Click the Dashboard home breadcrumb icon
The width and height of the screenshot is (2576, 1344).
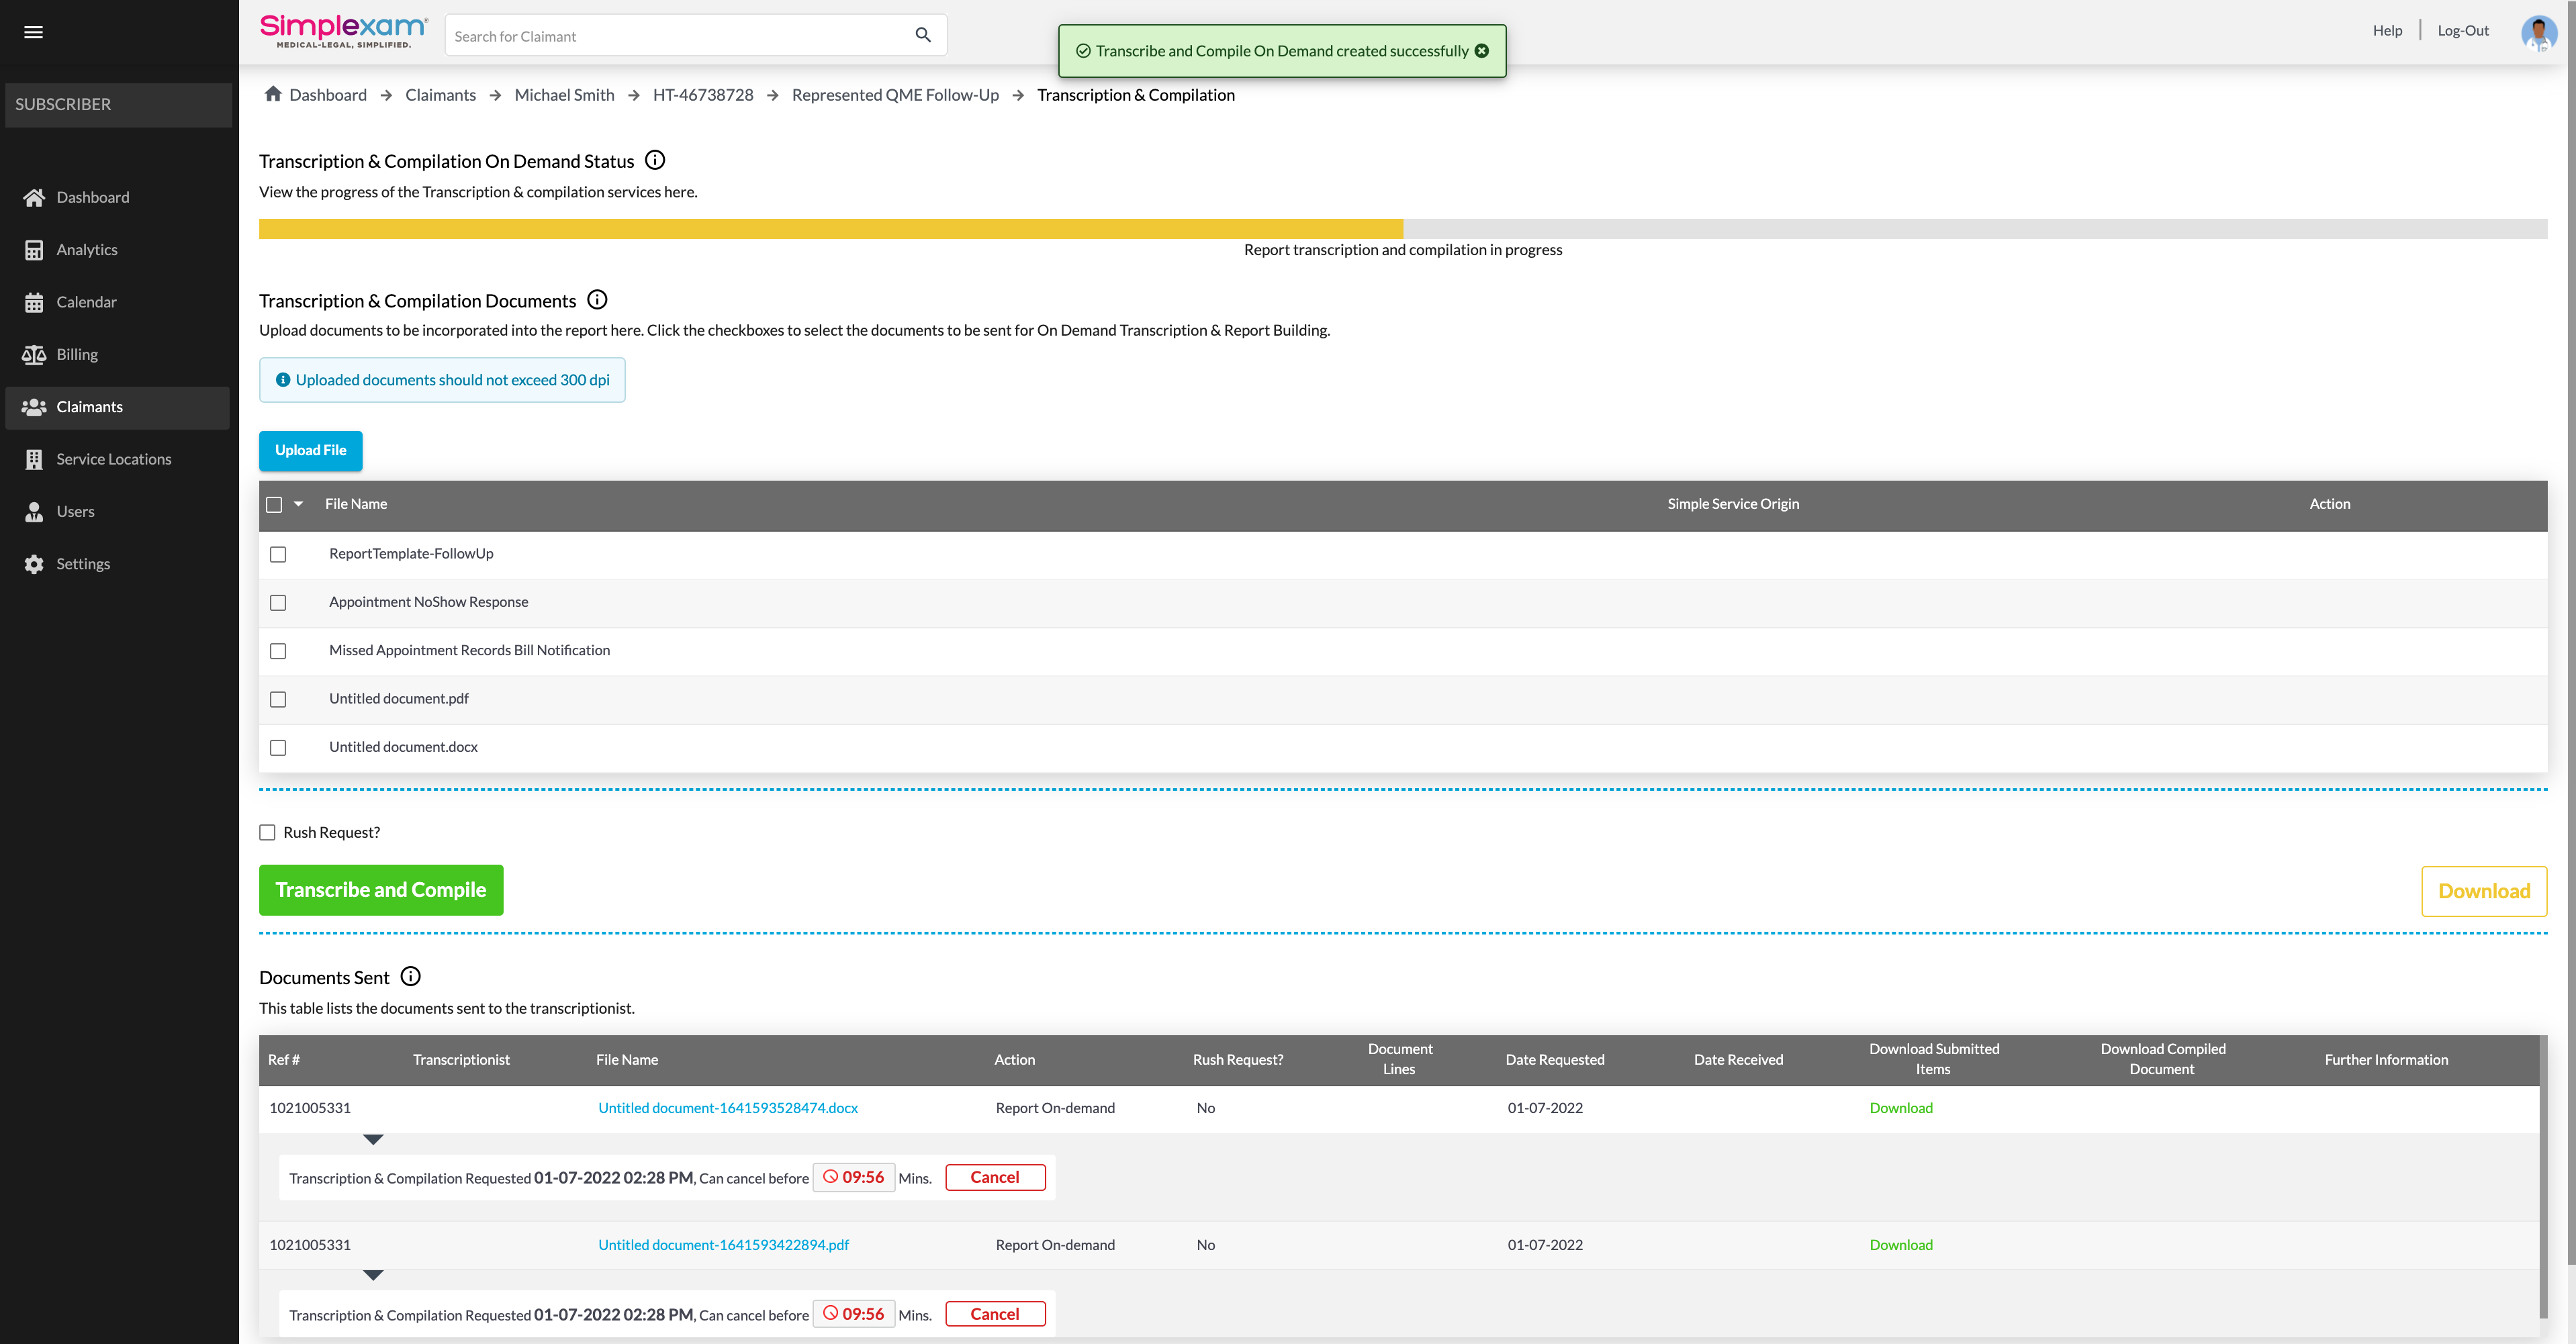click(272, 94)
